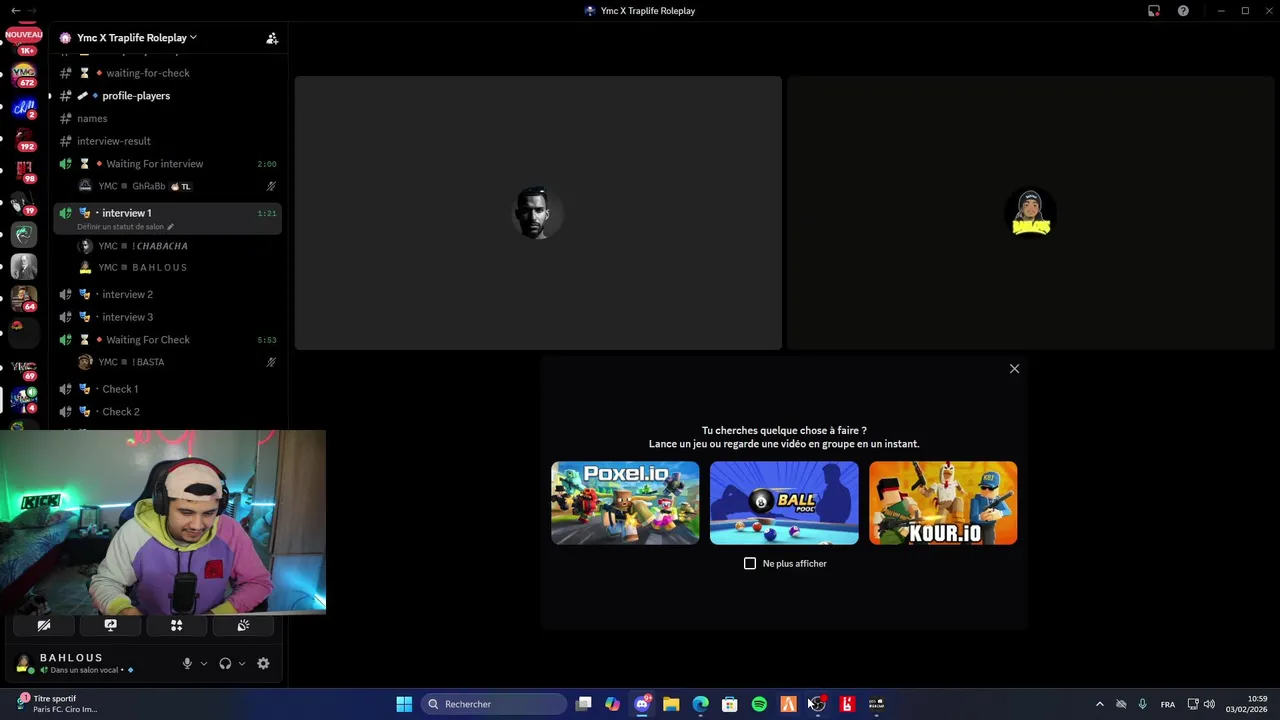Viewport: 1280px width, 720px height.
Task: Start screen sharing in voice panel
Action: pyautogui.click(x=110, y=625)
